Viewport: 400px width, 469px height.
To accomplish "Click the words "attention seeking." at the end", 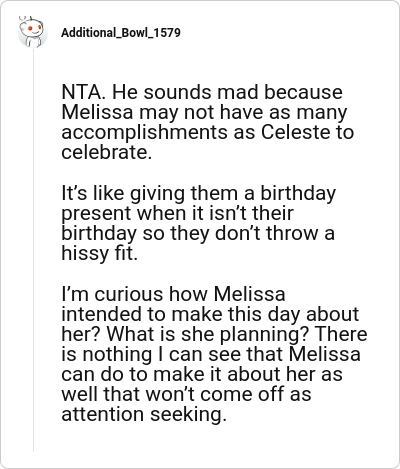I will (144, 415).
